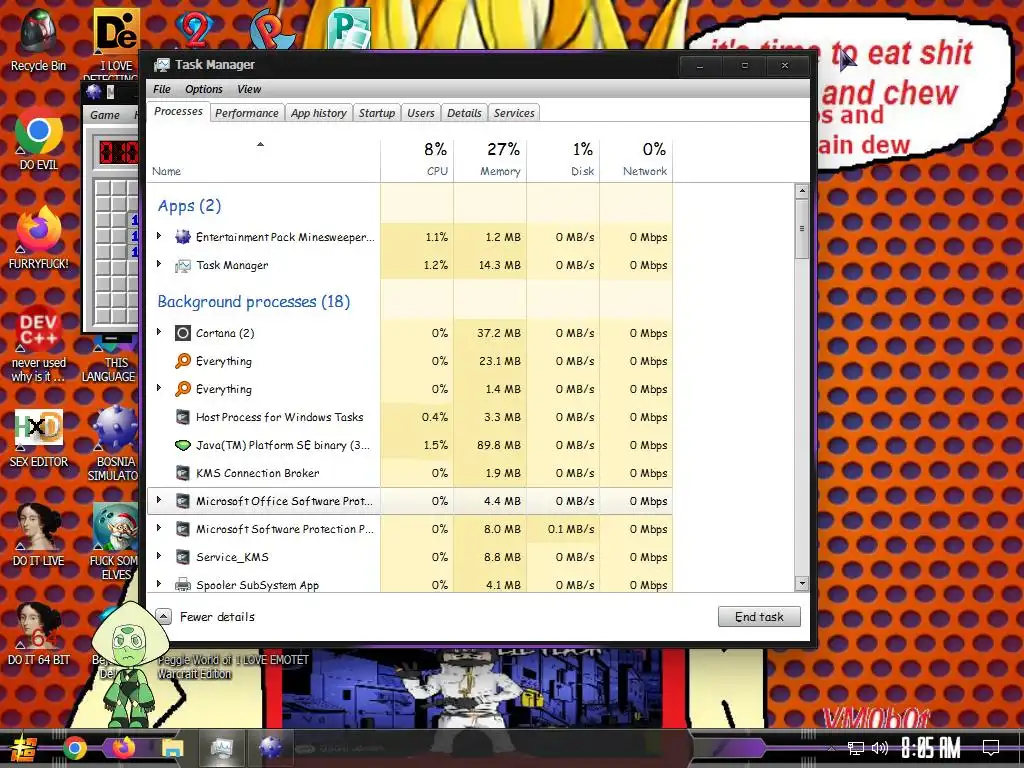This screenshot has height=768, width=1024.
Task: Select the BOSNIA SIMULATOR mine icon
Action: pyautogui.click(x=115, y=428)
